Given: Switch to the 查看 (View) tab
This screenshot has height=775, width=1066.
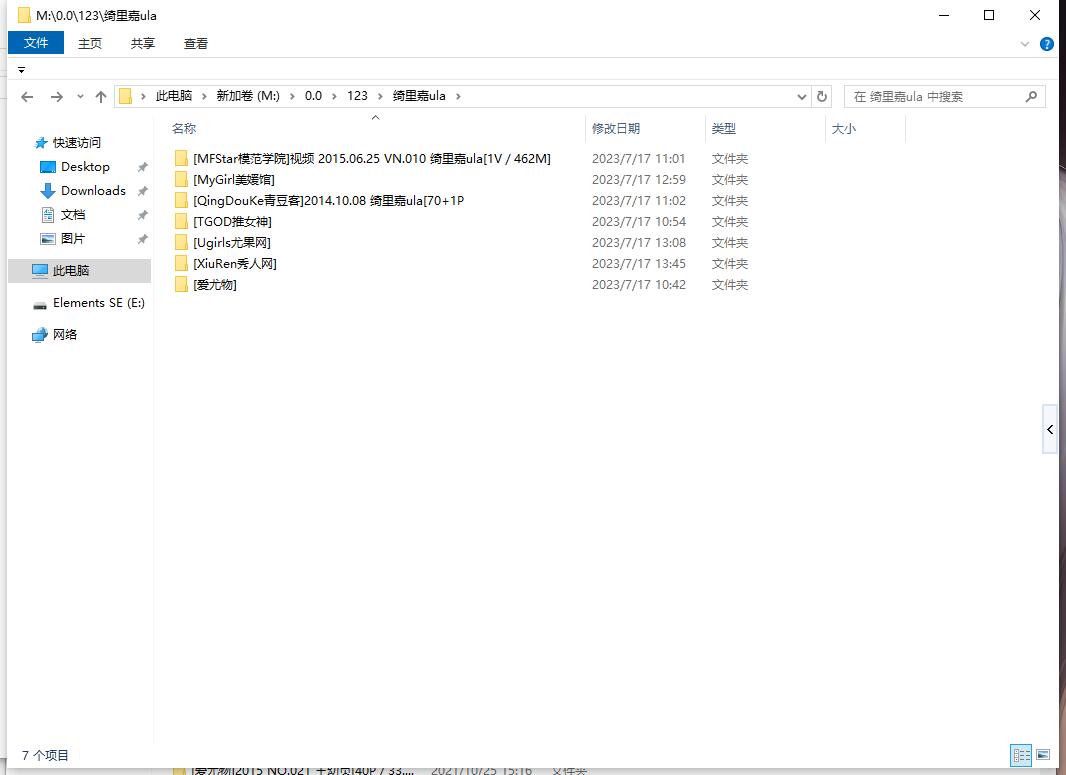Looking at the screenshot, I should pos(196,43).
